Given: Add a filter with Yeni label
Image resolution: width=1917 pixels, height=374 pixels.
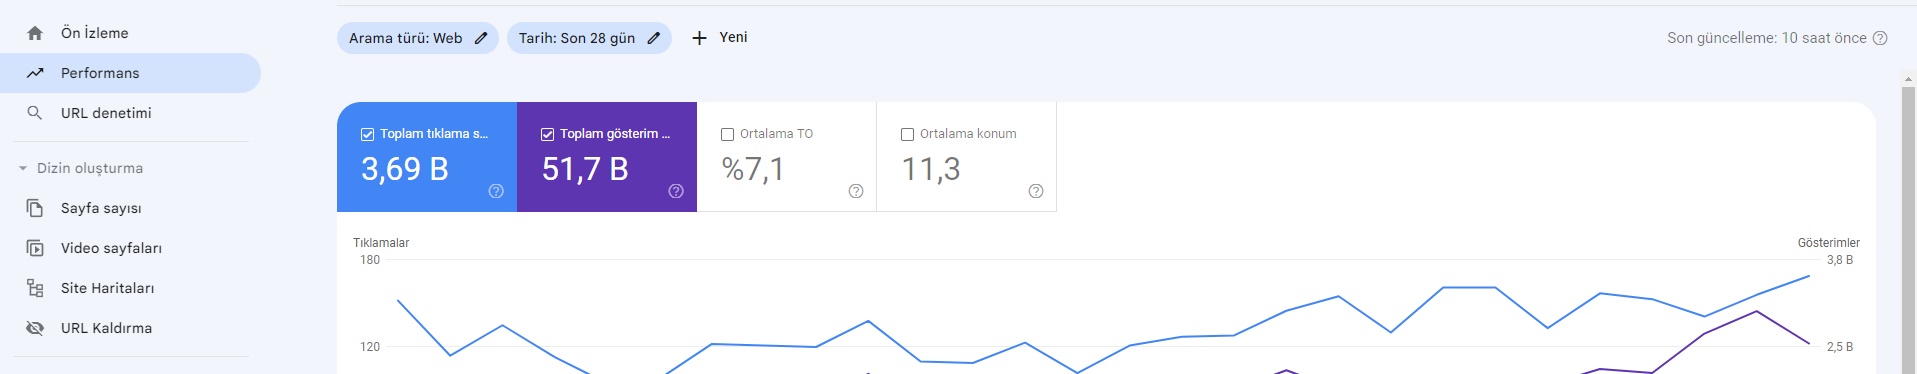Looking at the screenshot, I should [733, 37].
